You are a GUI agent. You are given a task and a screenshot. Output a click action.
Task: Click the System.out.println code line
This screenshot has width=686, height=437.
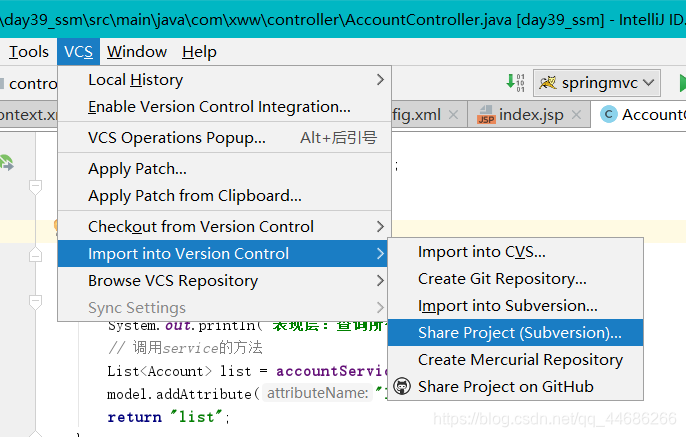click(247, 326)
